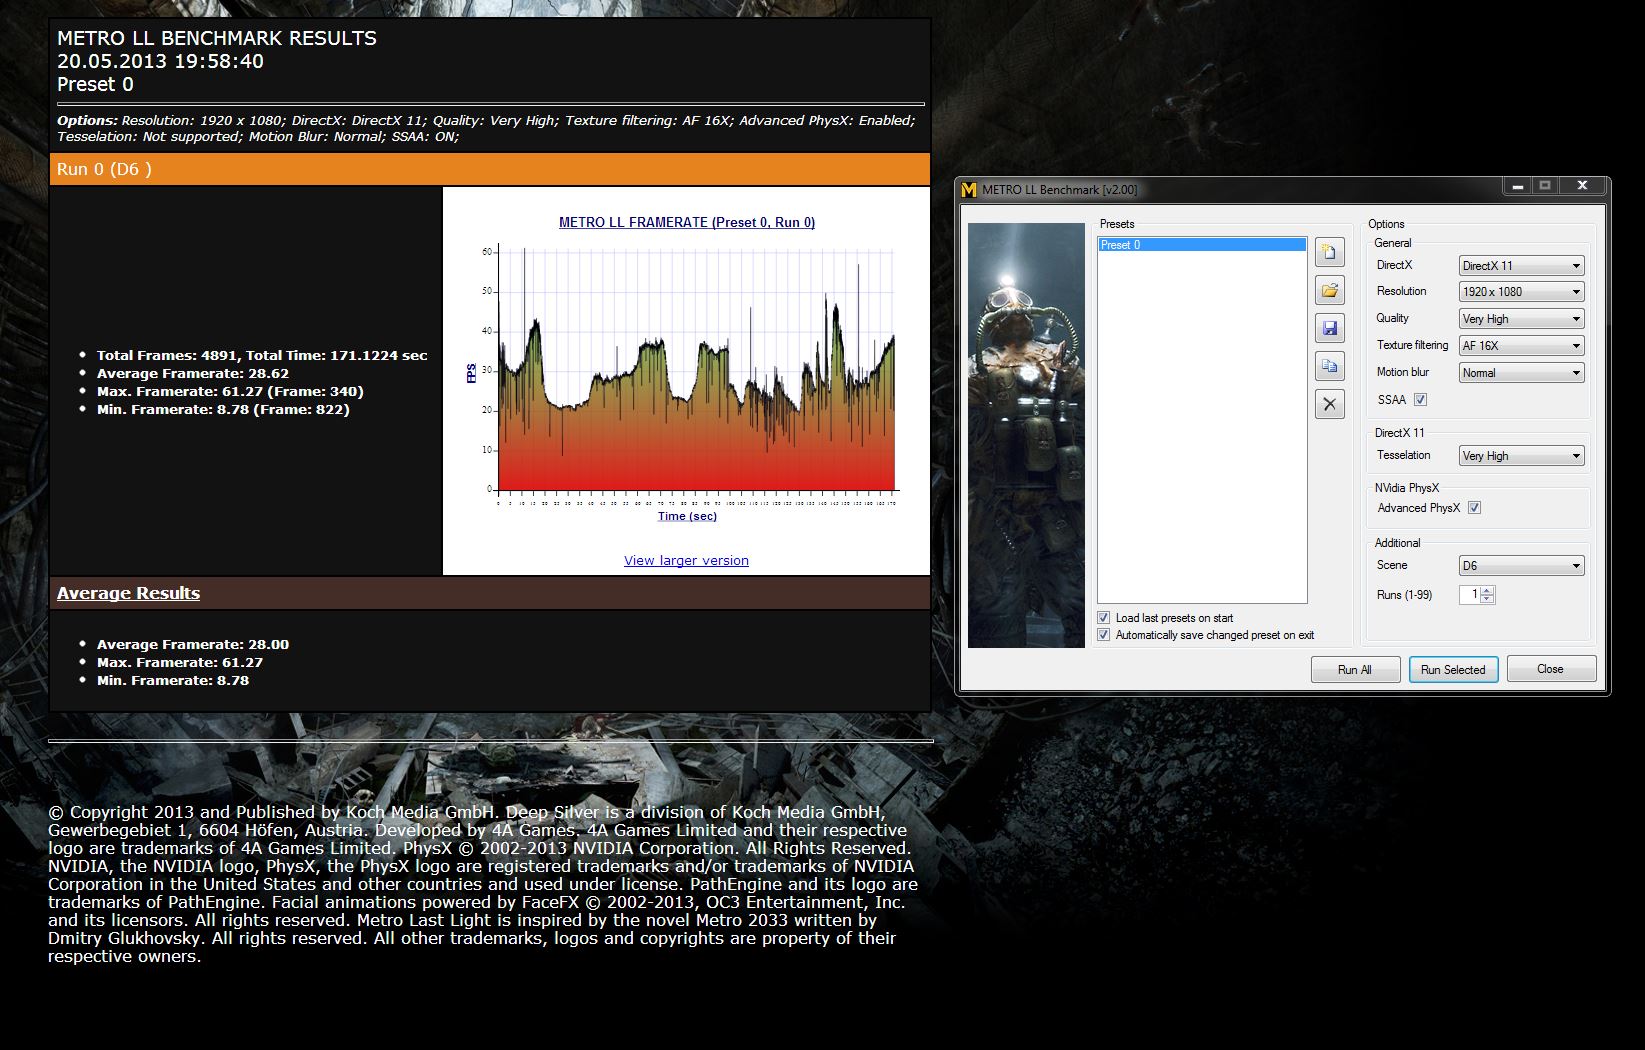The height and width of the screenshot is (1050, 1645).
Task: Click the Metro diver artwork in the dialog
Action: point(1026,435)
